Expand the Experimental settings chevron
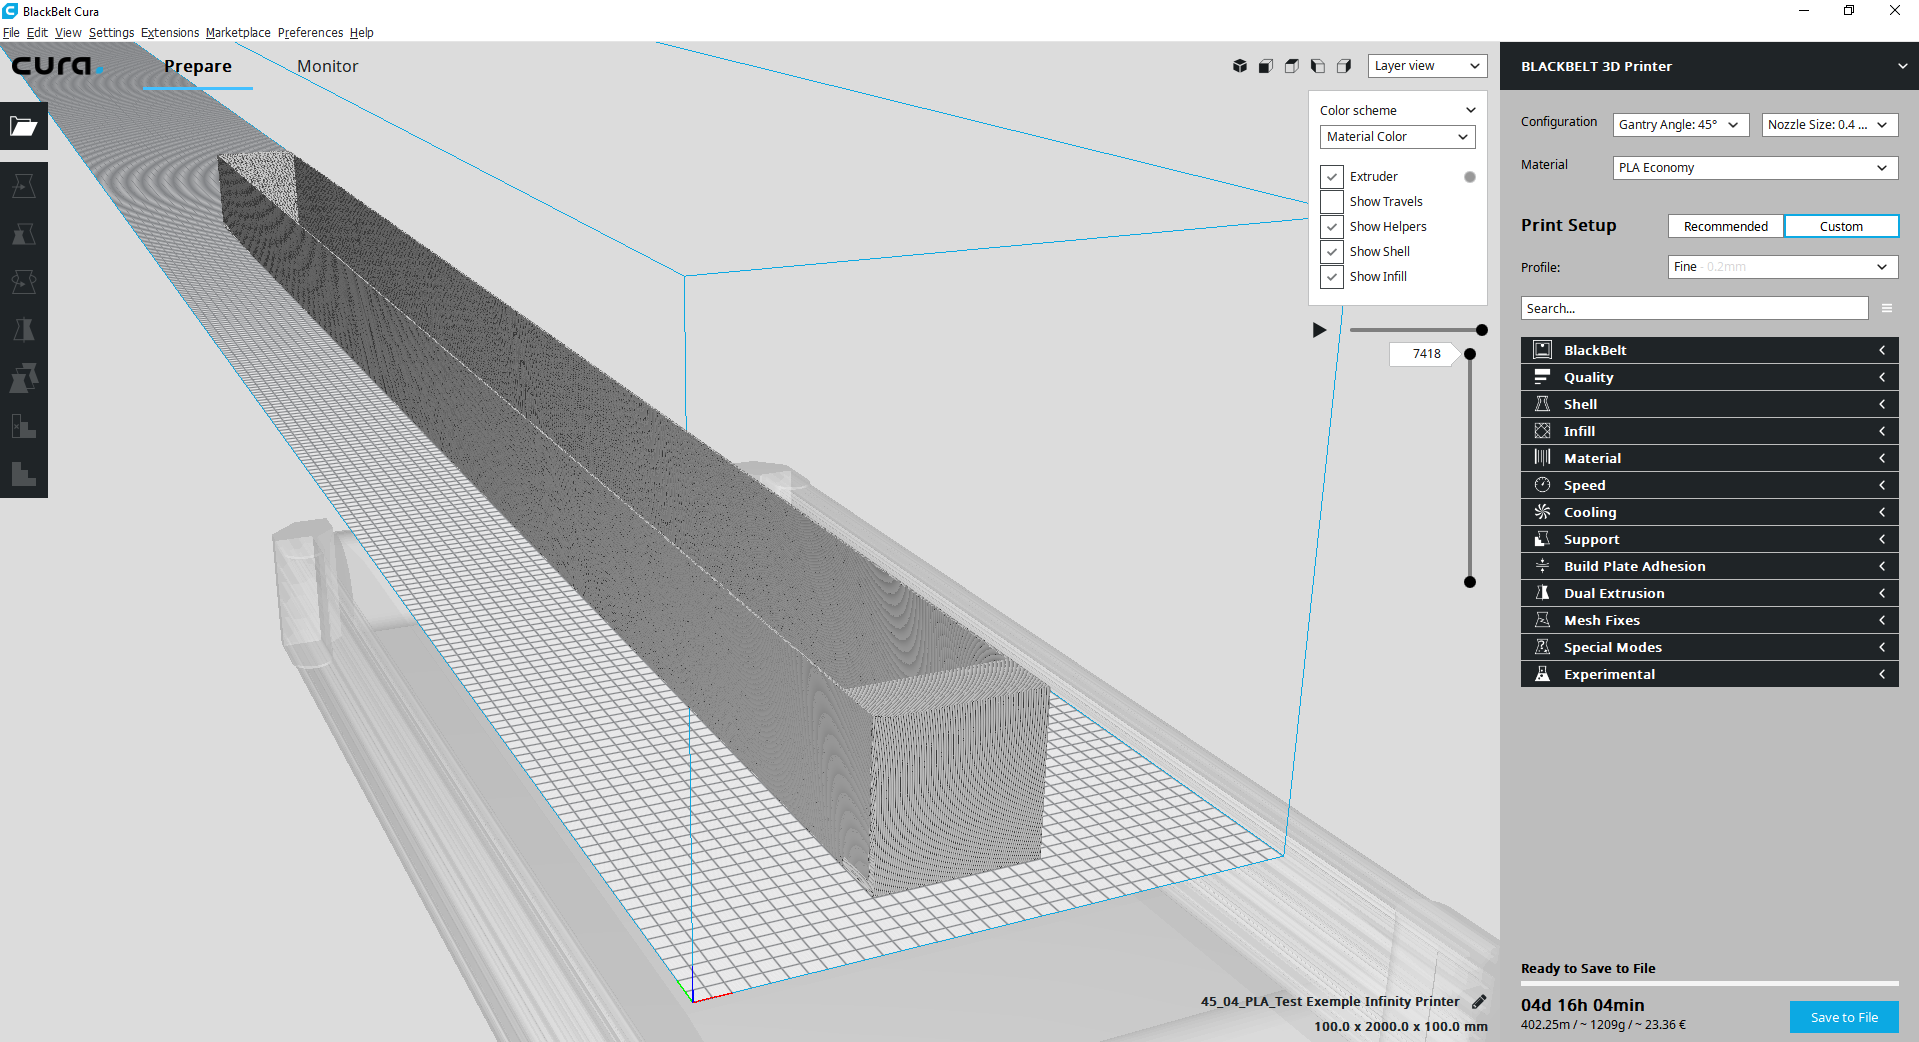 click(1881, 674)
